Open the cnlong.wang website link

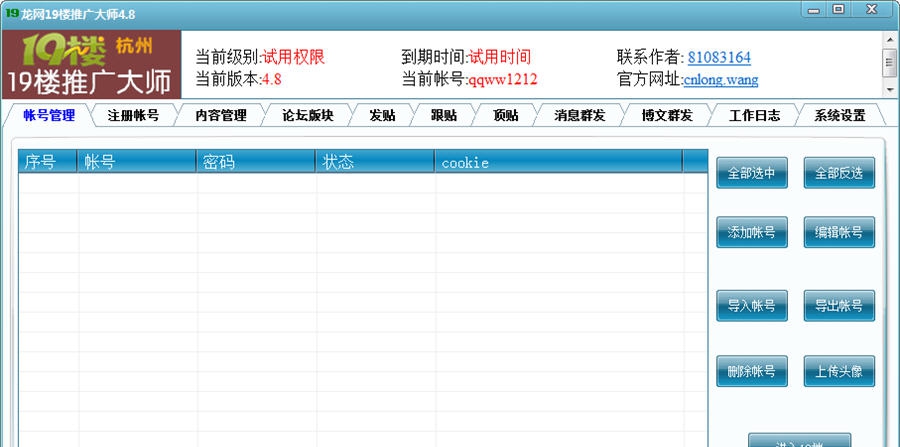point(721,79)
